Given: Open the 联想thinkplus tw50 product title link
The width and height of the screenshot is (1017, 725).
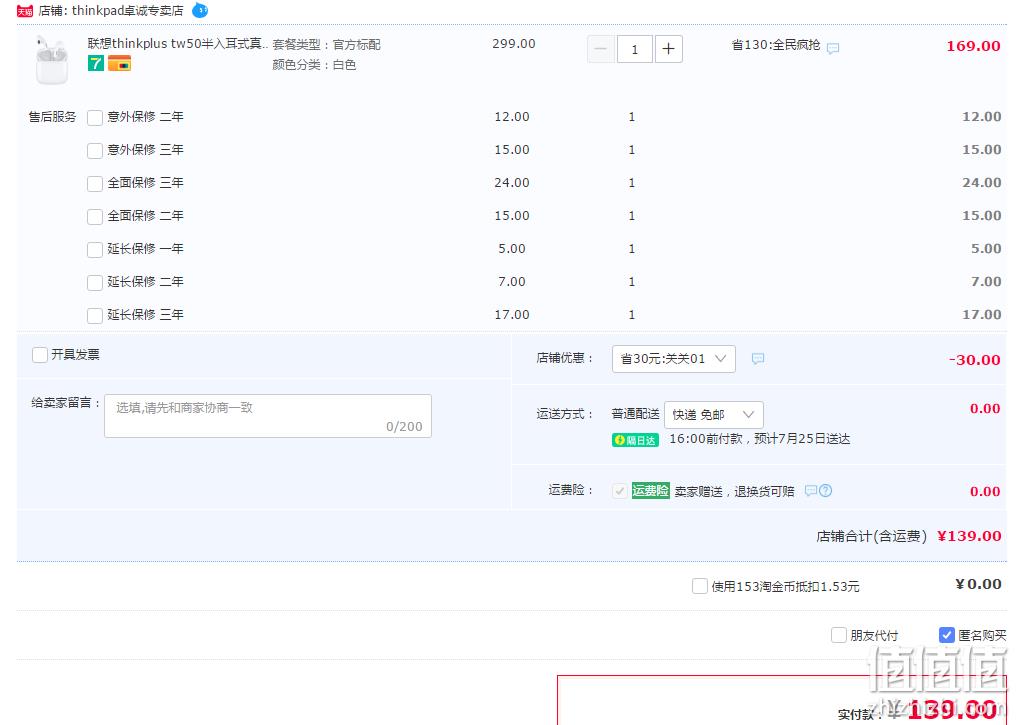Looking at the screenshot, I should (178, 43).
